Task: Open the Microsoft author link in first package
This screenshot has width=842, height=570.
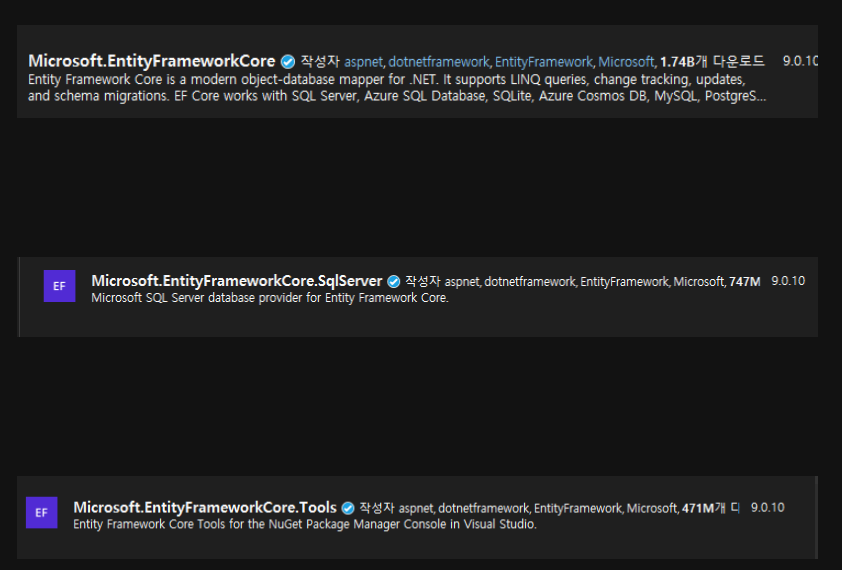Action: coord(626,62)
